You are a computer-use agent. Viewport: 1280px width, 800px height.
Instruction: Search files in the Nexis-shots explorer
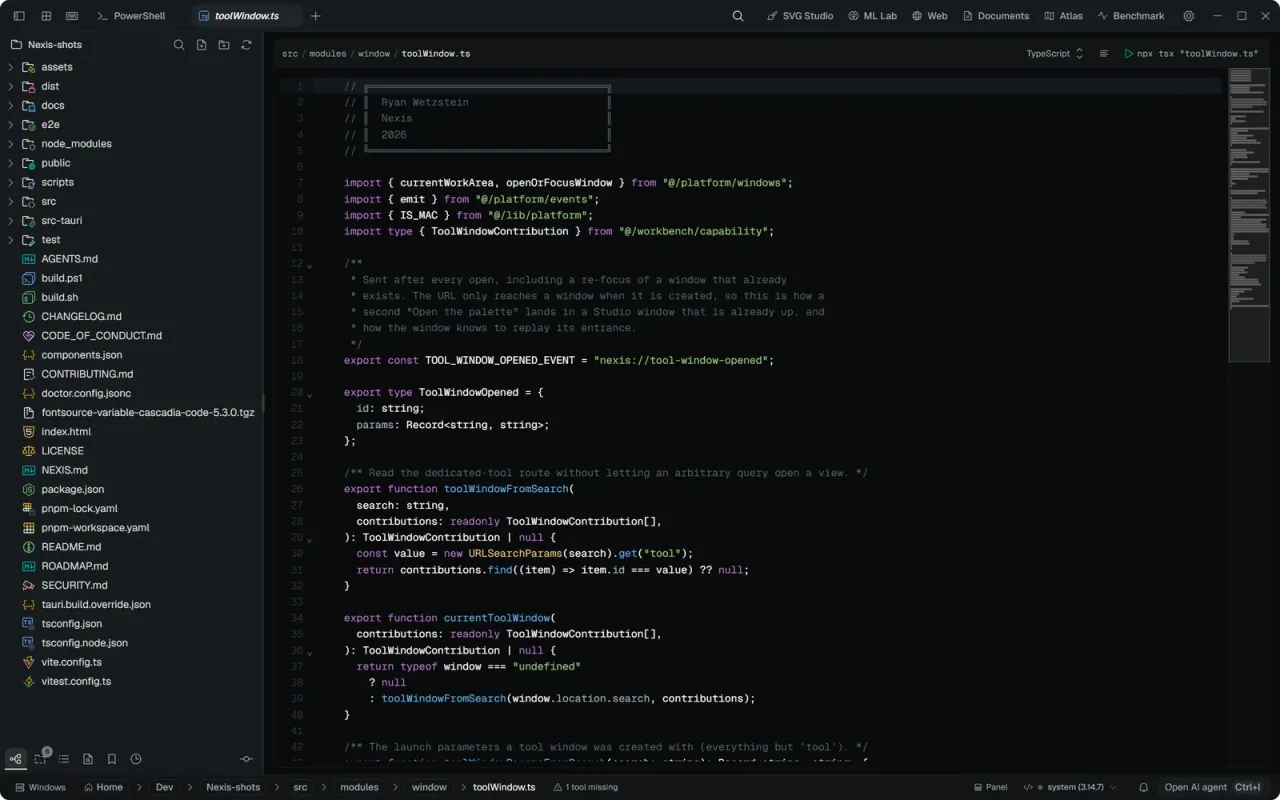(179, 45)
